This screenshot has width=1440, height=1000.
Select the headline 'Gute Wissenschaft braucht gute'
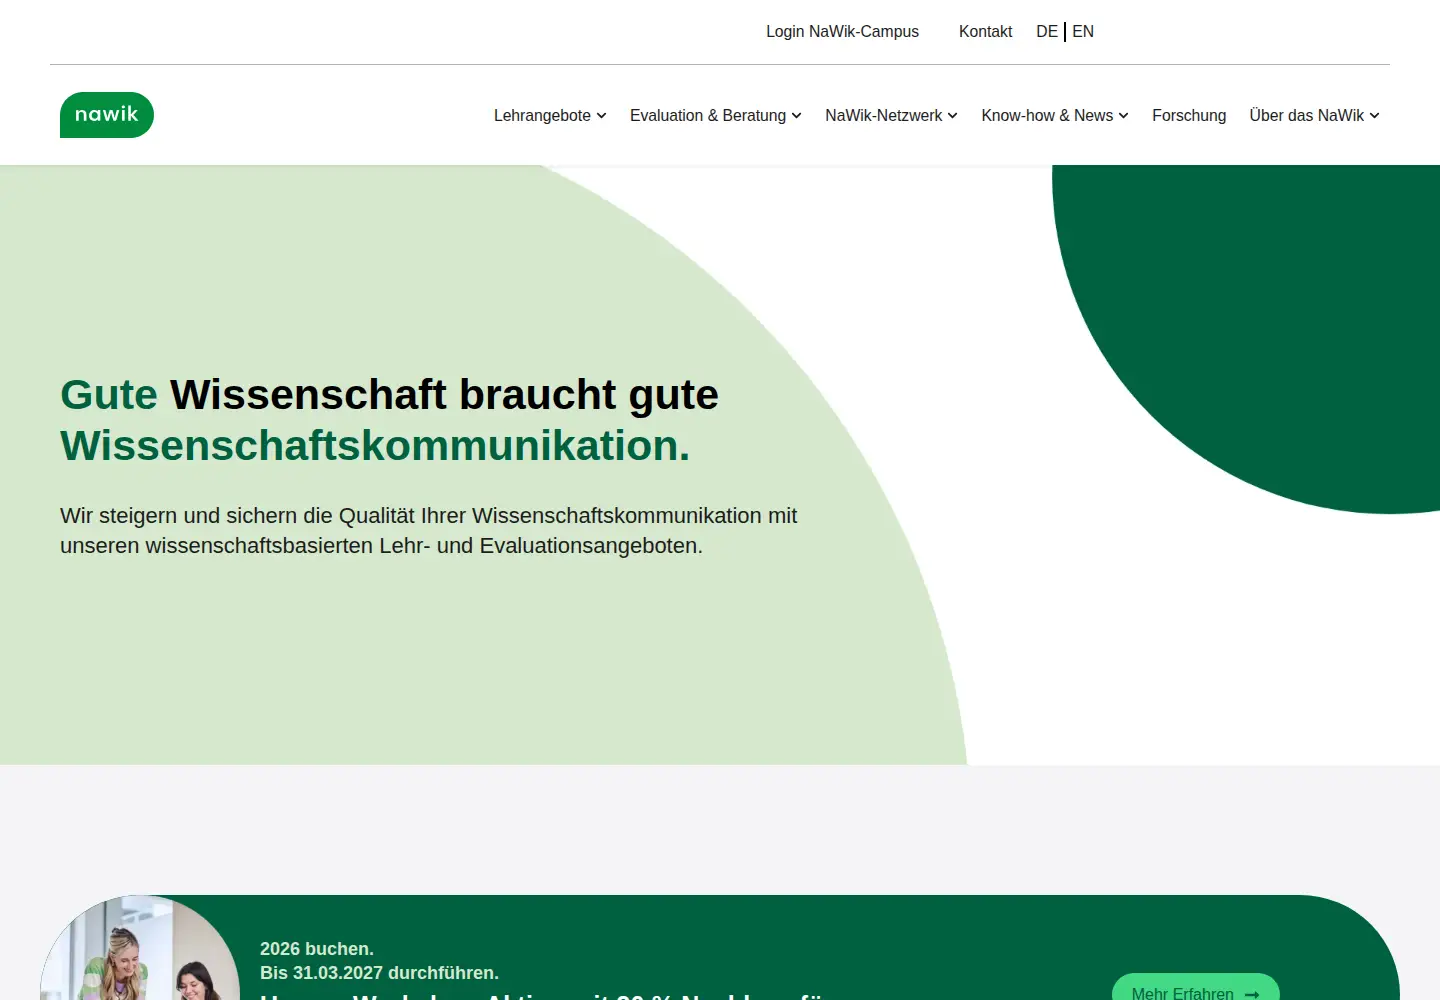pyautogui.click(x=389, y=394)
